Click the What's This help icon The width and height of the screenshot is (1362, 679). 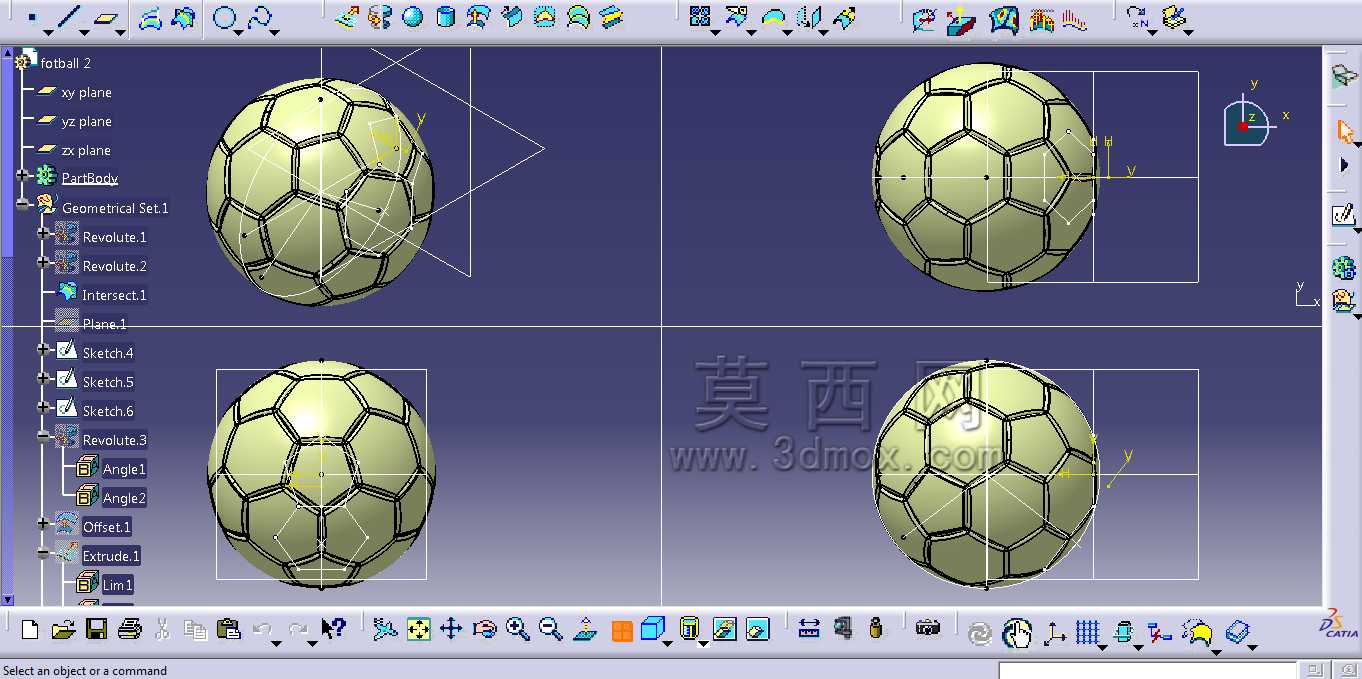click(333, 629)
